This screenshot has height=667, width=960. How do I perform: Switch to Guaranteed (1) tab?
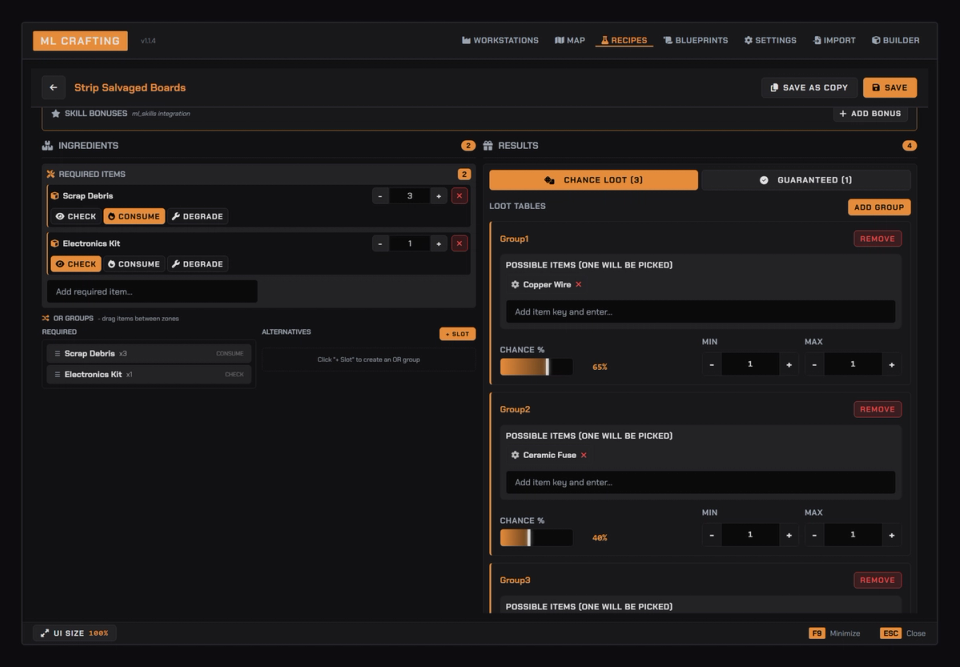click(x=806, y=180)
